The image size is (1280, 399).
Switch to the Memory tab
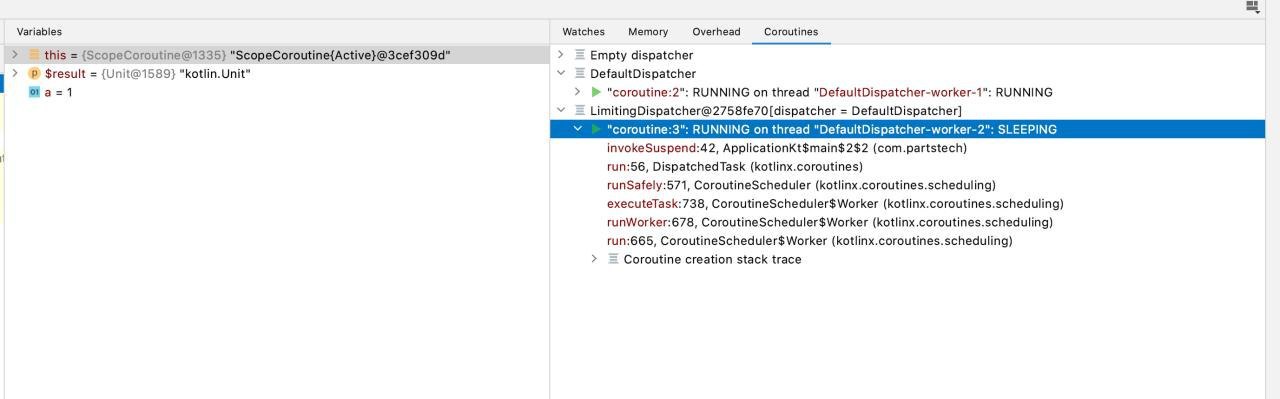(x=648, y=32)
